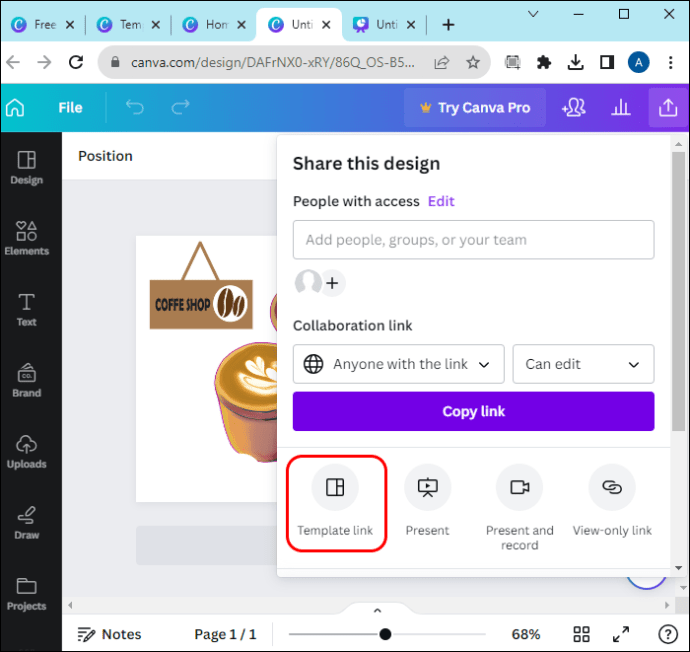Select the Template link option

pos(335,502)
